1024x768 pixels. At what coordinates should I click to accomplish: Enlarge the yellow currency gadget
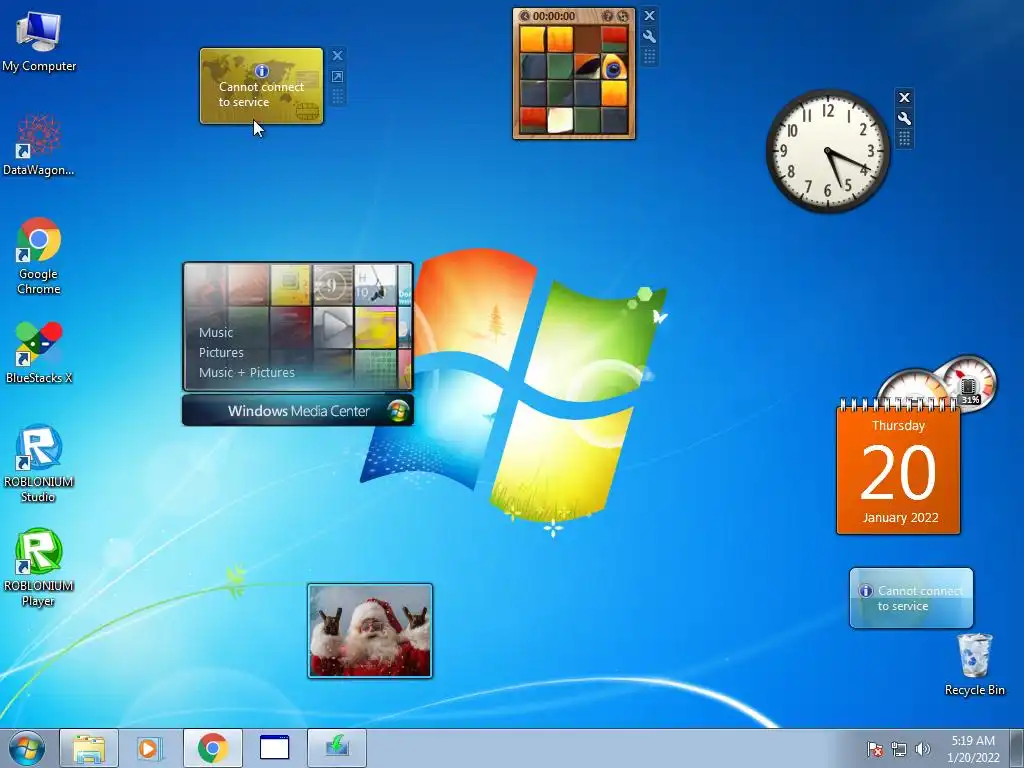[x=338, y=77]
